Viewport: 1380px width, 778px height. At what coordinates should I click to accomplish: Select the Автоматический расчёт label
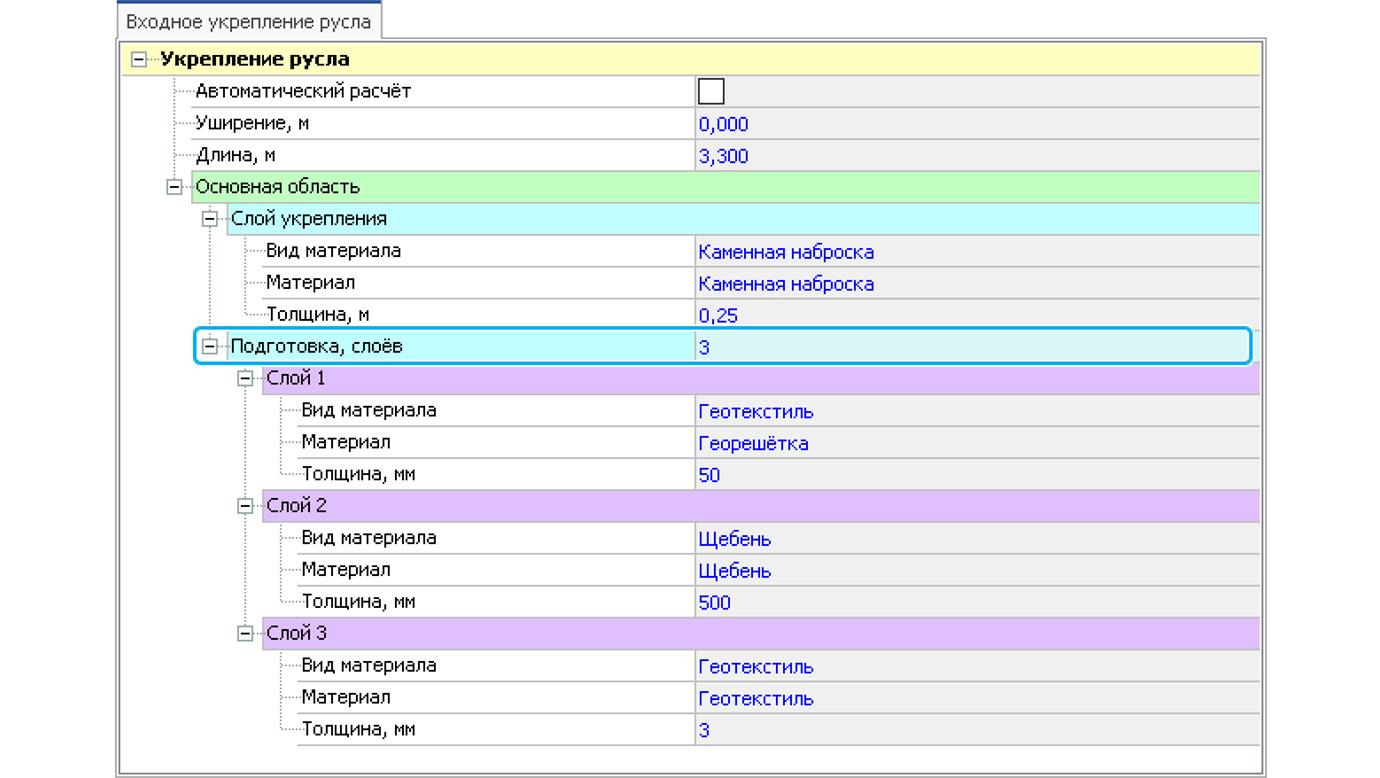[x=303, y=91]
